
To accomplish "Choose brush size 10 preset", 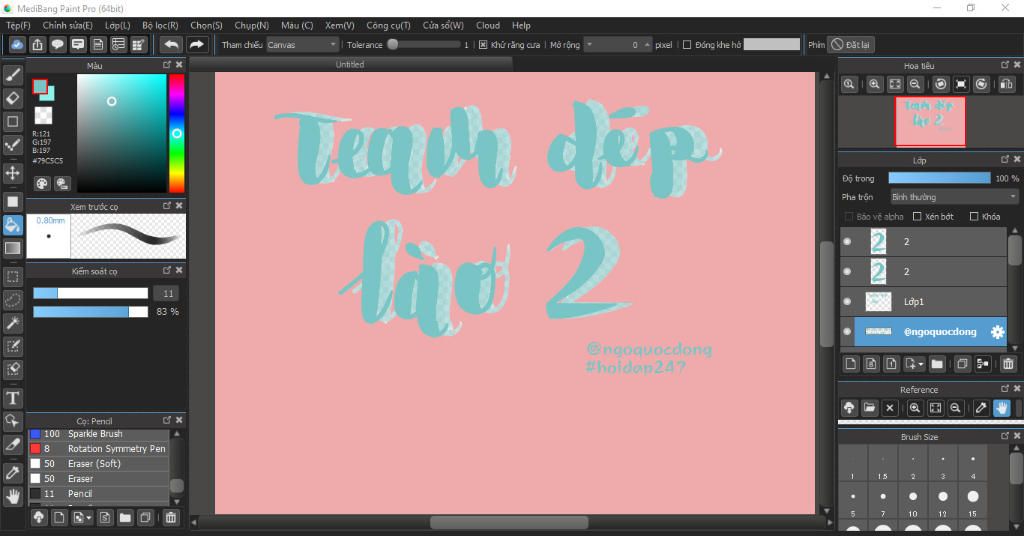I will [x=912, y=501].
